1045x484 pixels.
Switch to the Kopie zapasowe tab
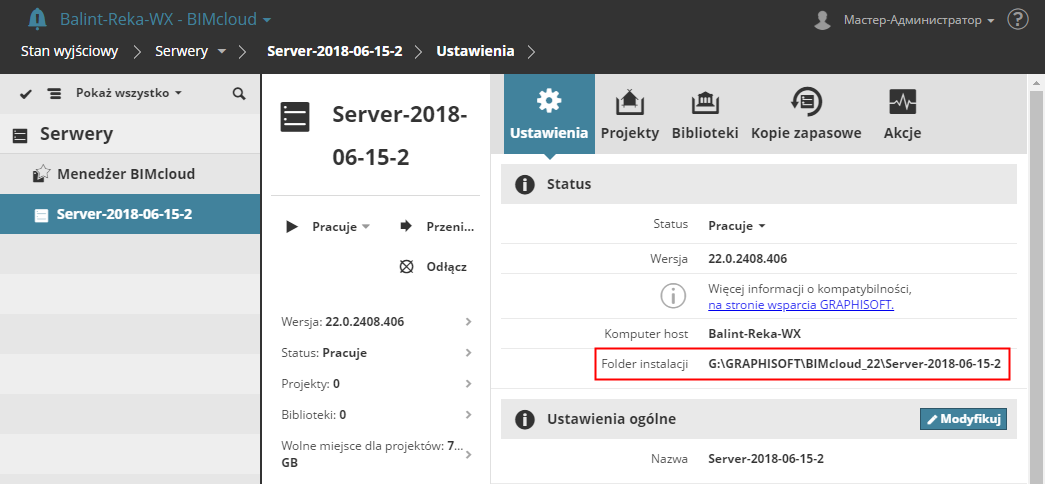pos(806,114)
